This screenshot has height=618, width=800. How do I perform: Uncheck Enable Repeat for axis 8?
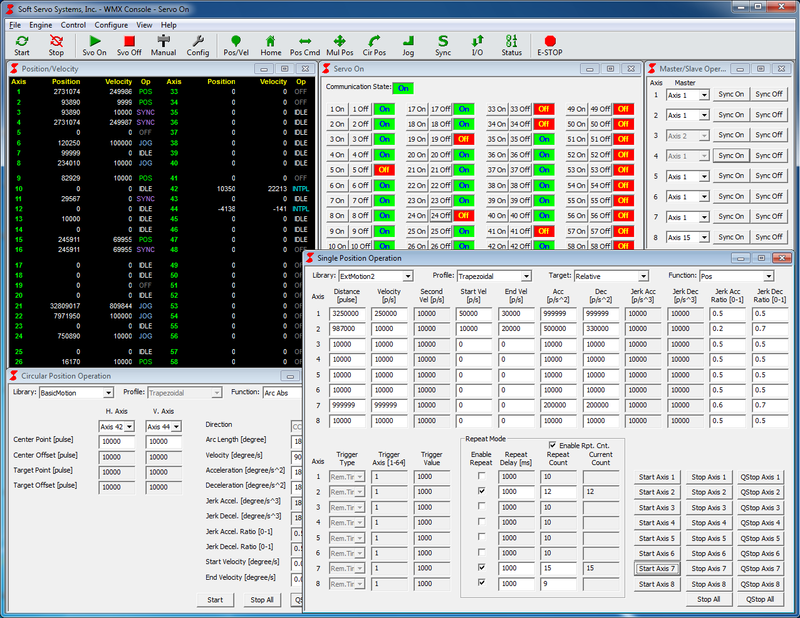point(481,582)
